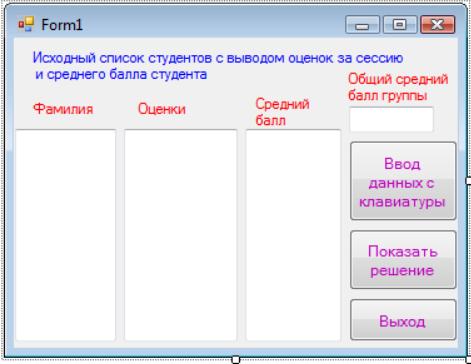Select the list box under 'Фамилия'

click(66, 235)
